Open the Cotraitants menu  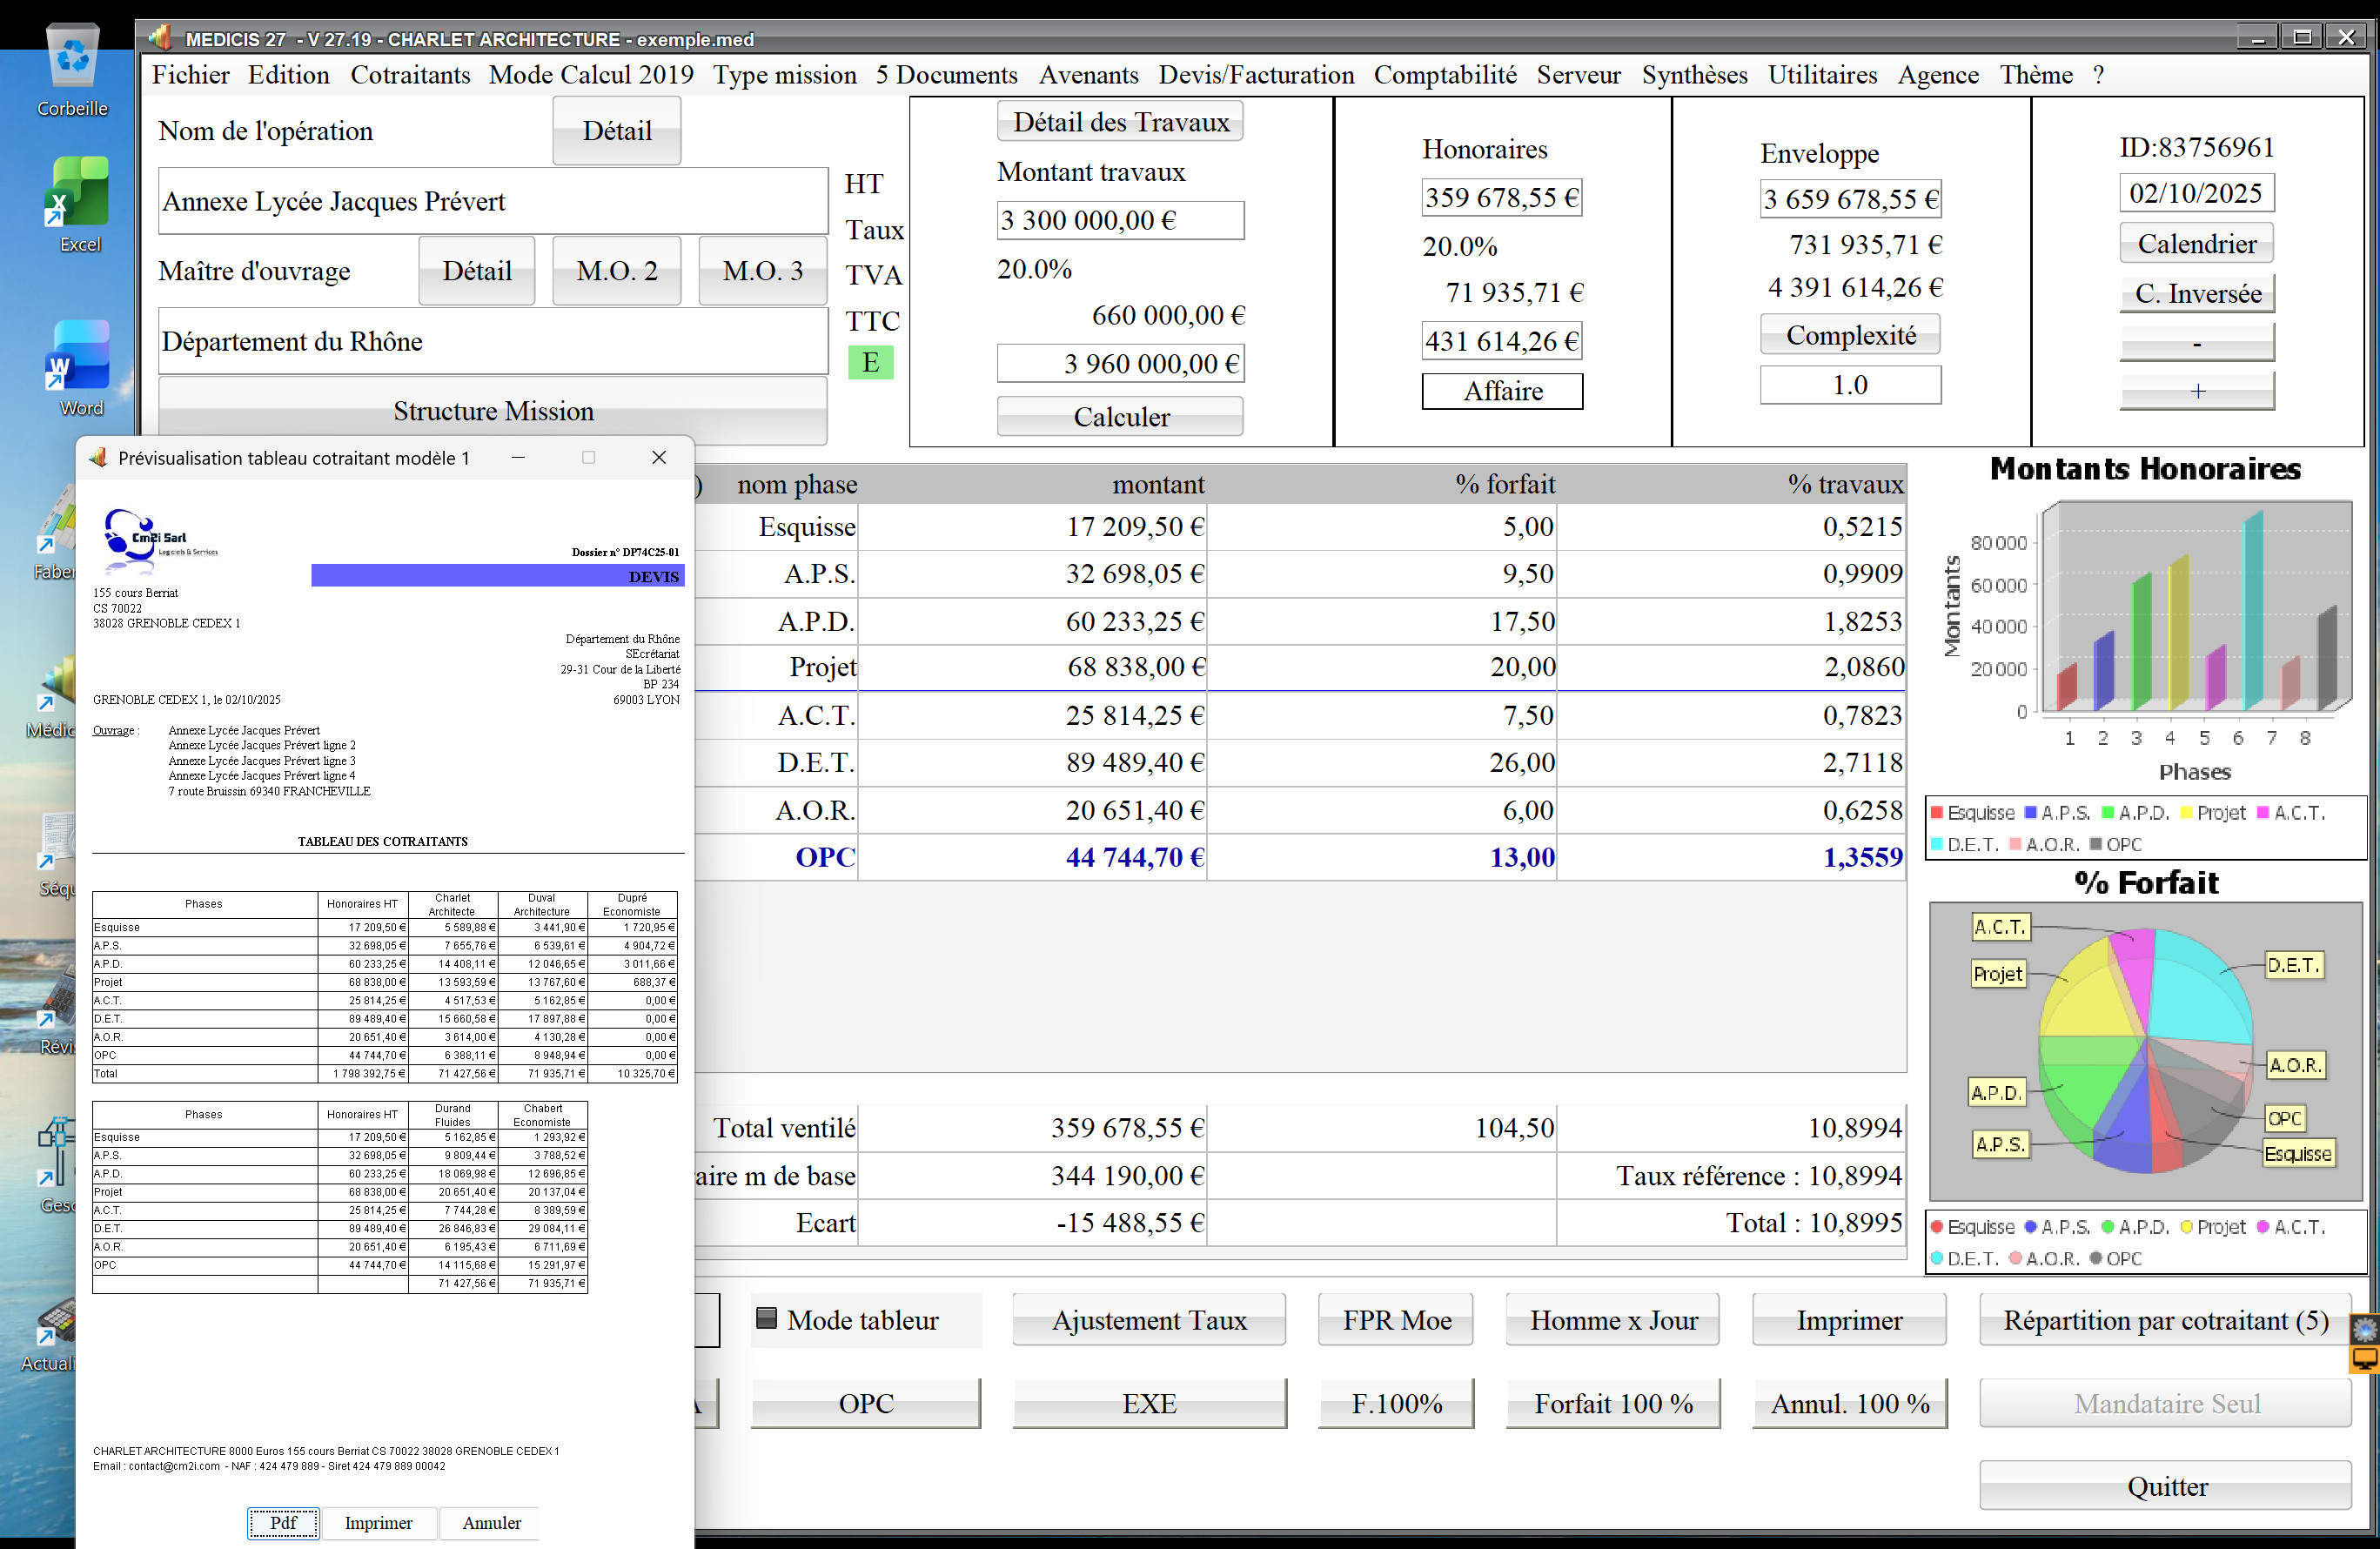pos(410,75)
